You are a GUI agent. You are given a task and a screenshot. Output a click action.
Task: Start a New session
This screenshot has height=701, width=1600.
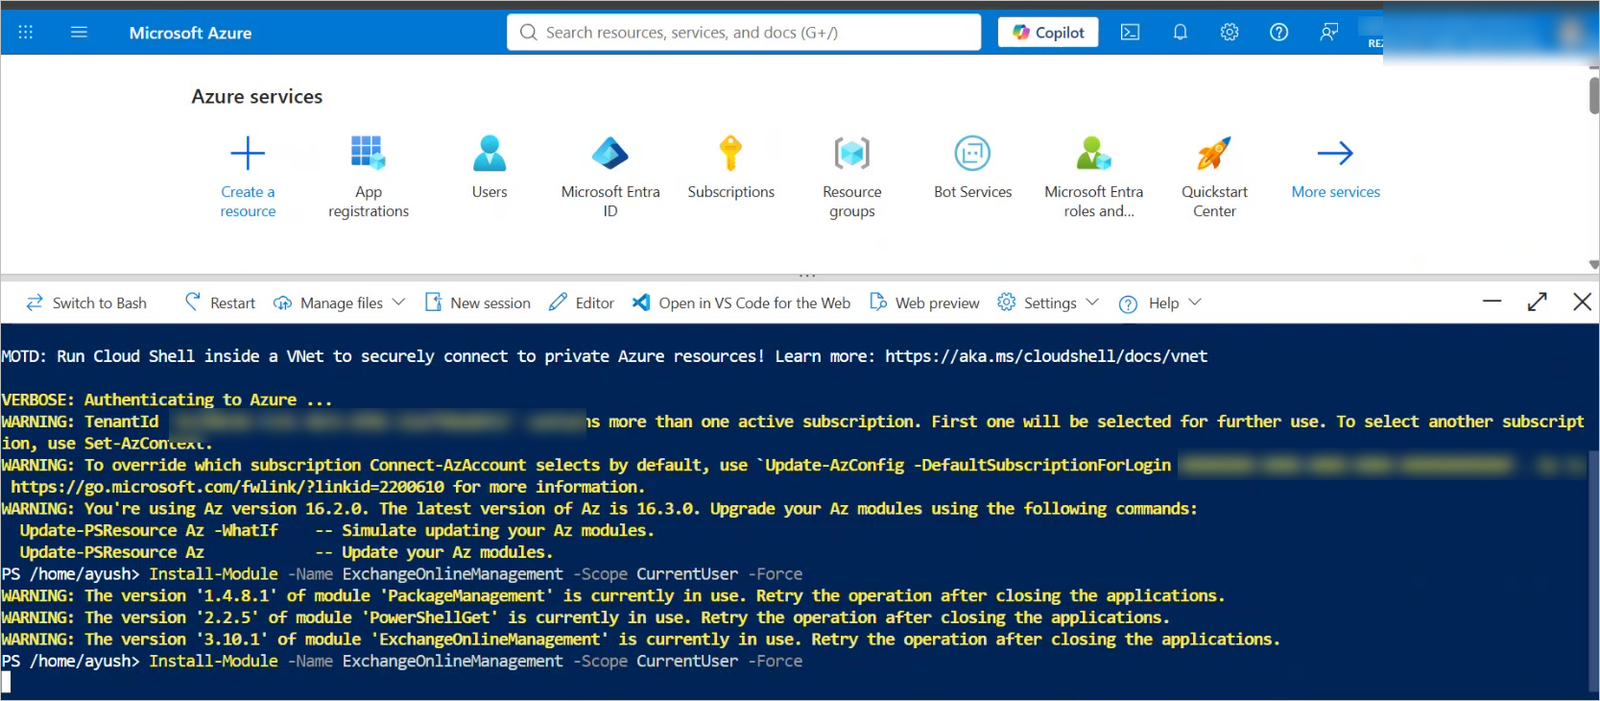478,303
